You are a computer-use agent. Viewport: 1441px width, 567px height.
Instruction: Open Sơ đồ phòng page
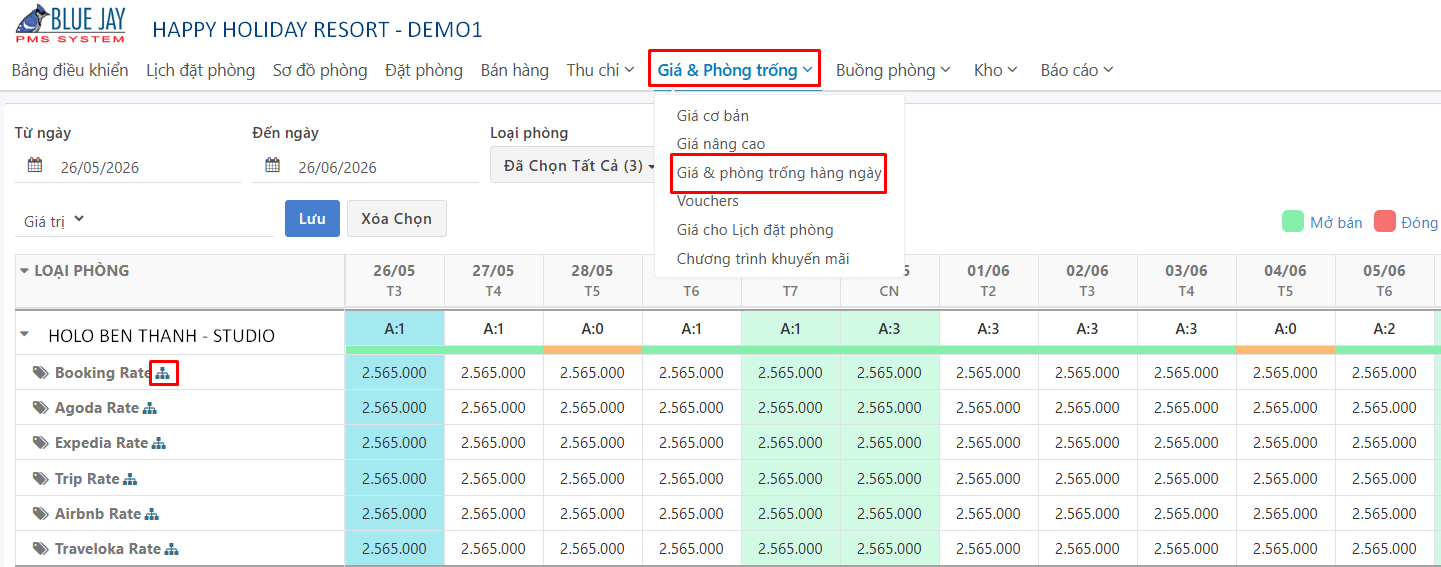click(320, 70)
